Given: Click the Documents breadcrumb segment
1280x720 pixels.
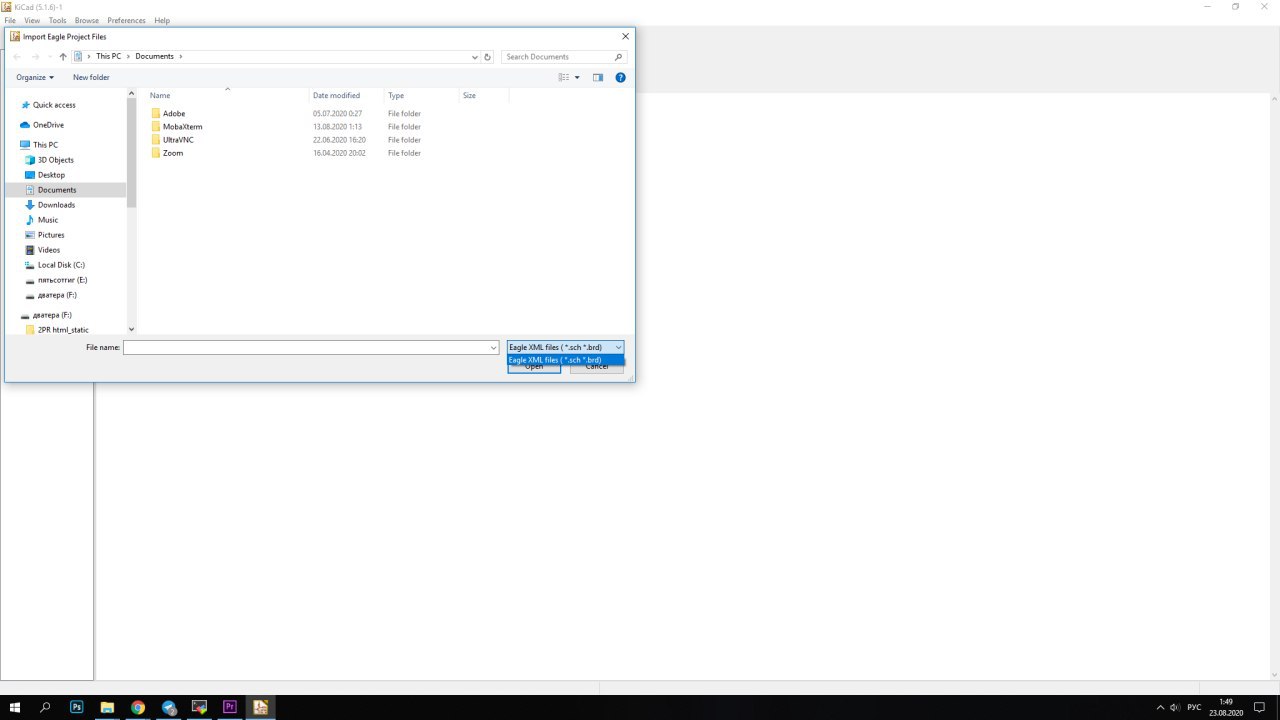Looking at the screenshot, I should click(154, 57).
